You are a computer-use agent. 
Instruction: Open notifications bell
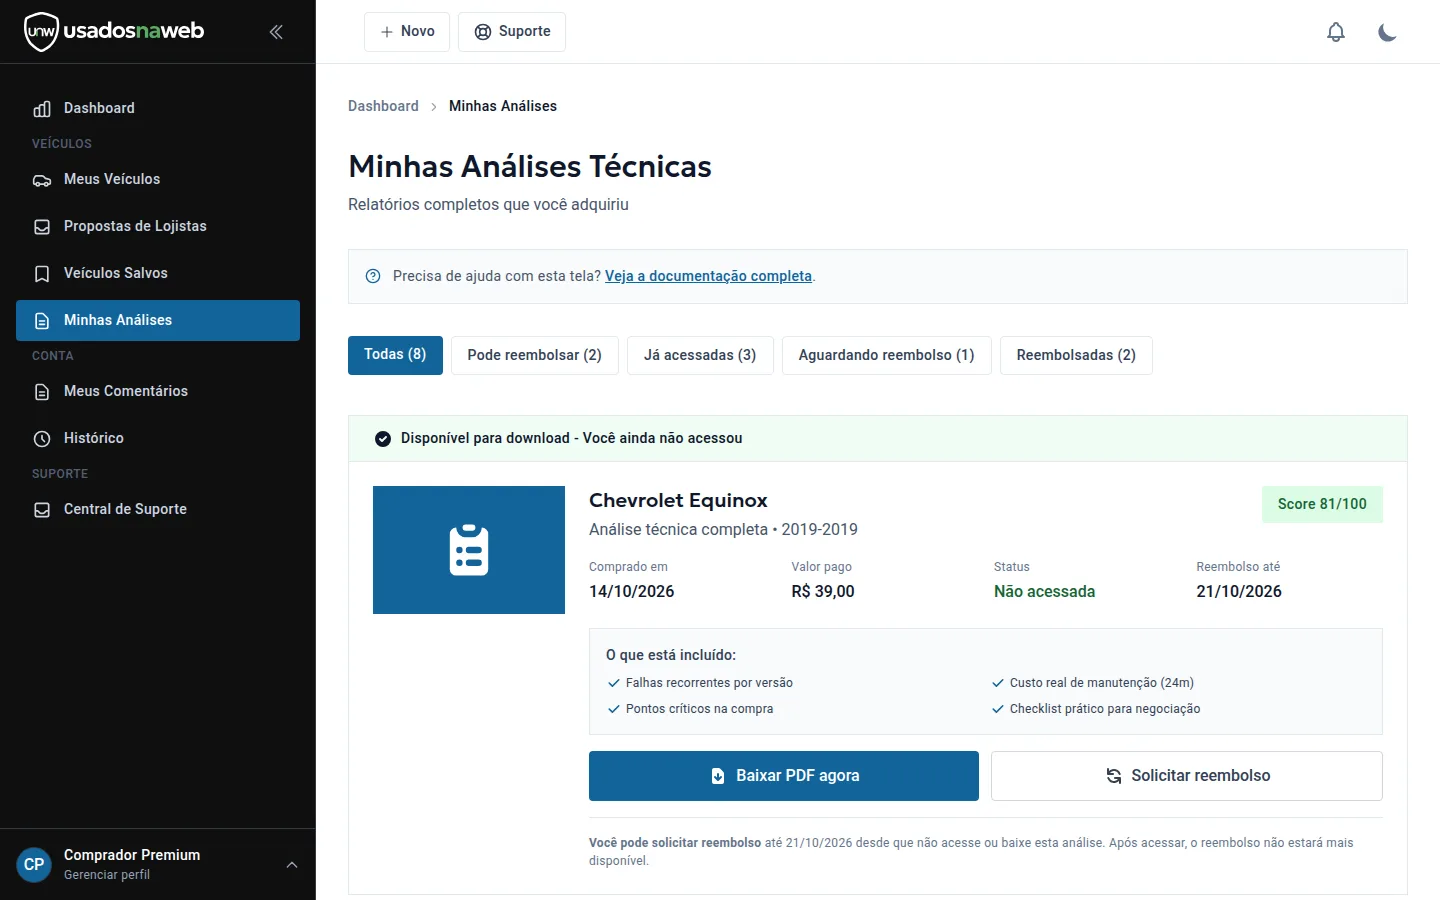point(1336,32)
